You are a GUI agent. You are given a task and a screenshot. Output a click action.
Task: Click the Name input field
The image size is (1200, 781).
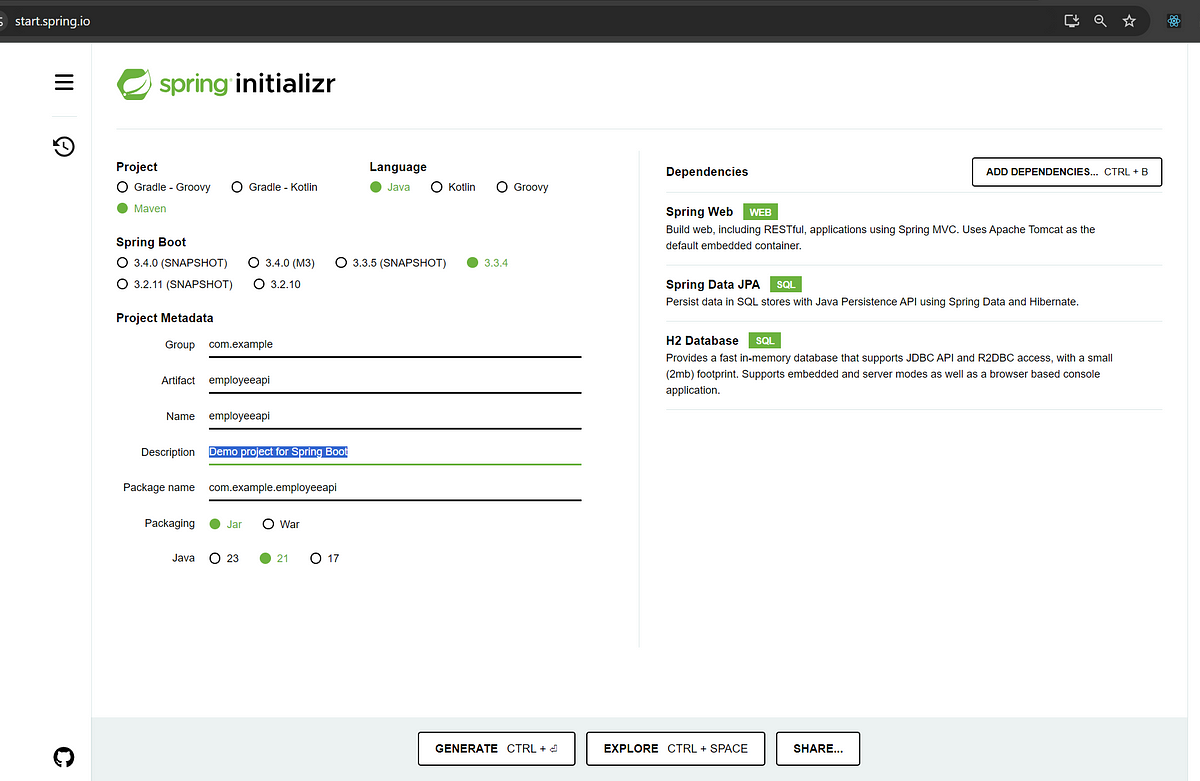[395, 416]
